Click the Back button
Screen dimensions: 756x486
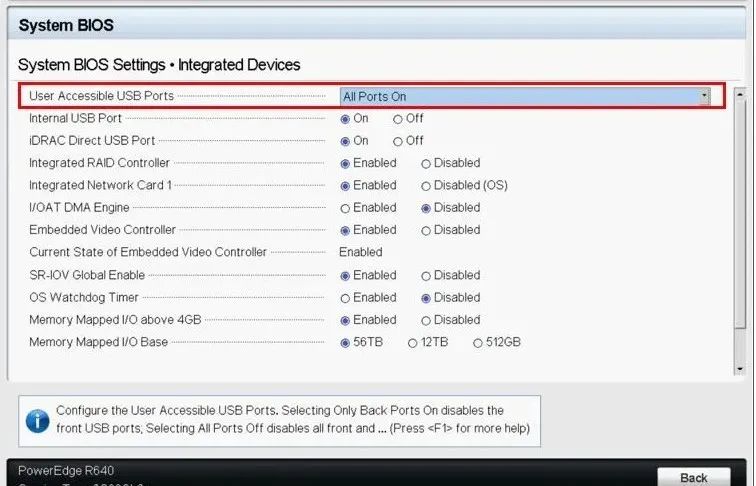pyautogui.click(x=693, y=477)
